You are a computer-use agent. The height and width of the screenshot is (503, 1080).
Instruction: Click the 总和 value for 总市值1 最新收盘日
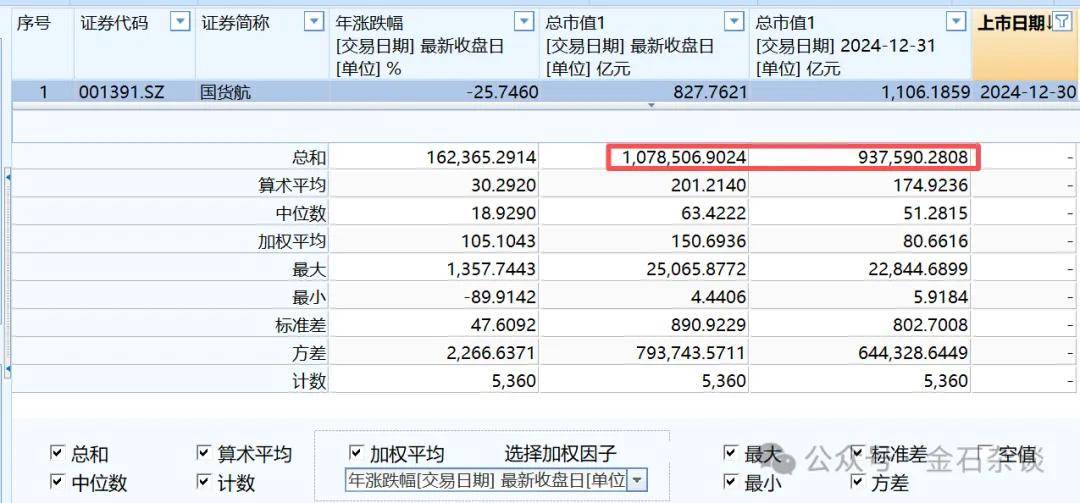pyautogui.click(x=682, y=157)
